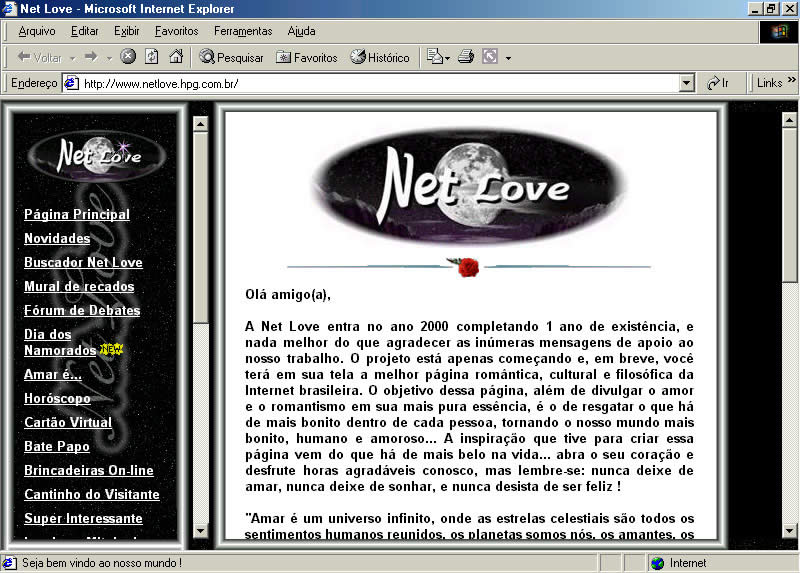Click the Refresh page toolbar icon
Screen dimensions: 800x573
[x=152, y=57]
